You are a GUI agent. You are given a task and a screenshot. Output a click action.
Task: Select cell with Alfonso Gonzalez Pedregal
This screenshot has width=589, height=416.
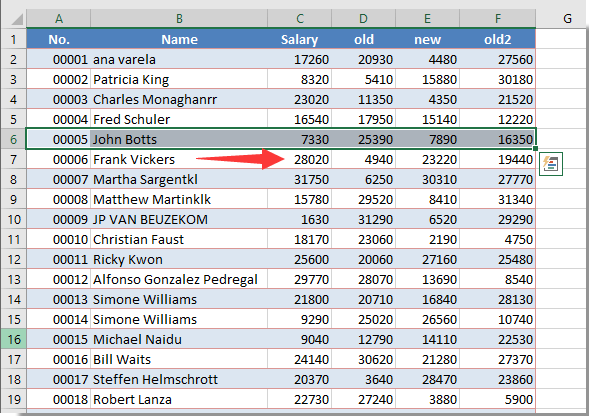[179, 279]
